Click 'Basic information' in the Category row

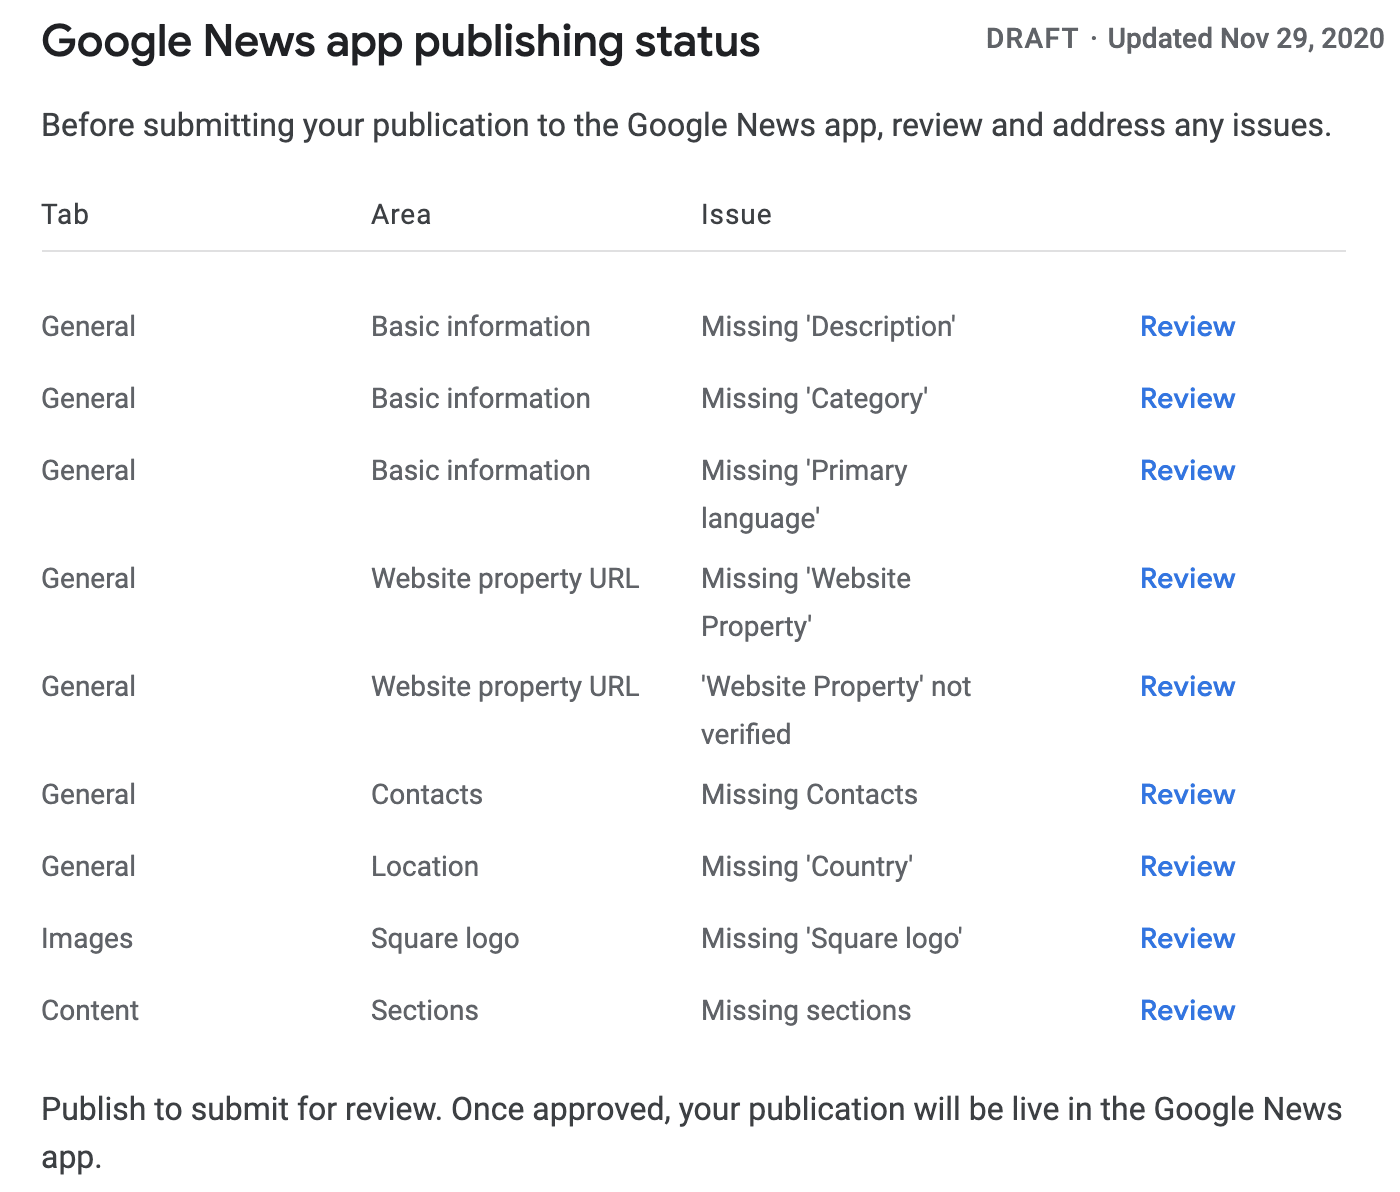pos(481,398)
